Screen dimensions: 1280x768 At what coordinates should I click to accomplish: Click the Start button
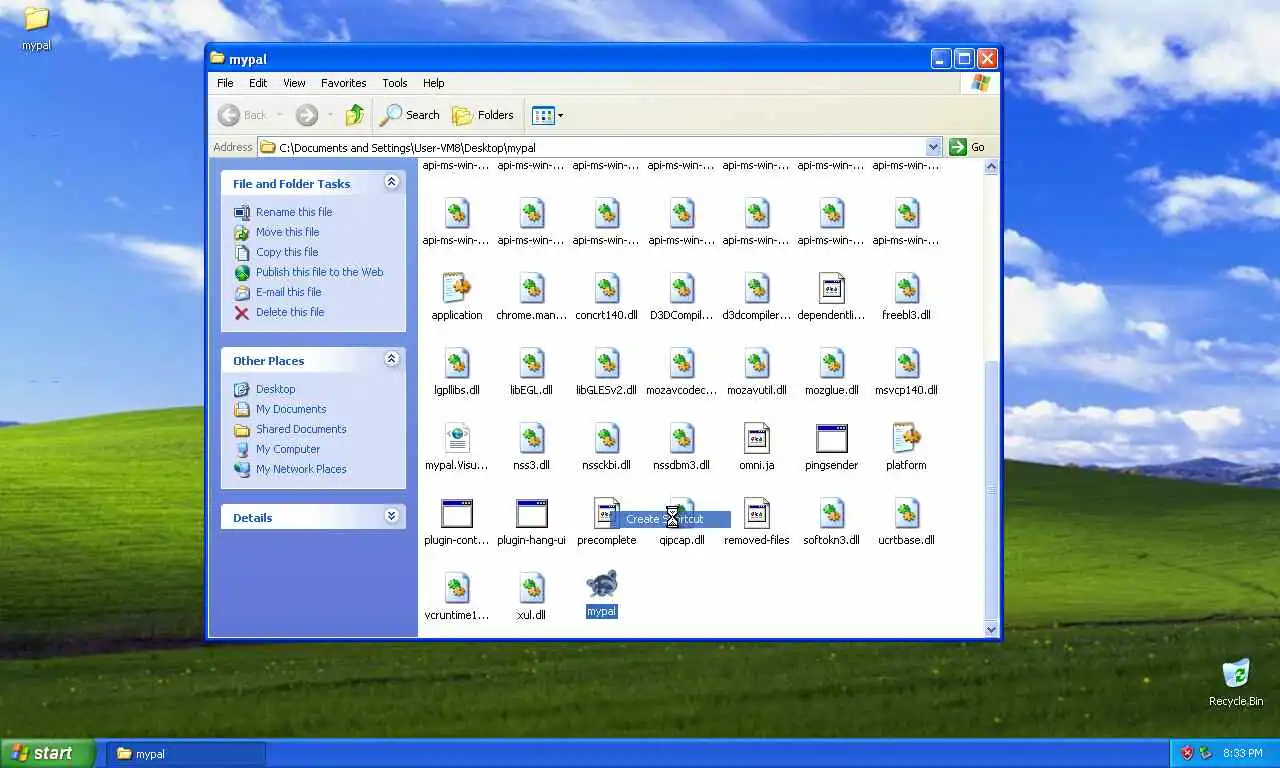47,753
